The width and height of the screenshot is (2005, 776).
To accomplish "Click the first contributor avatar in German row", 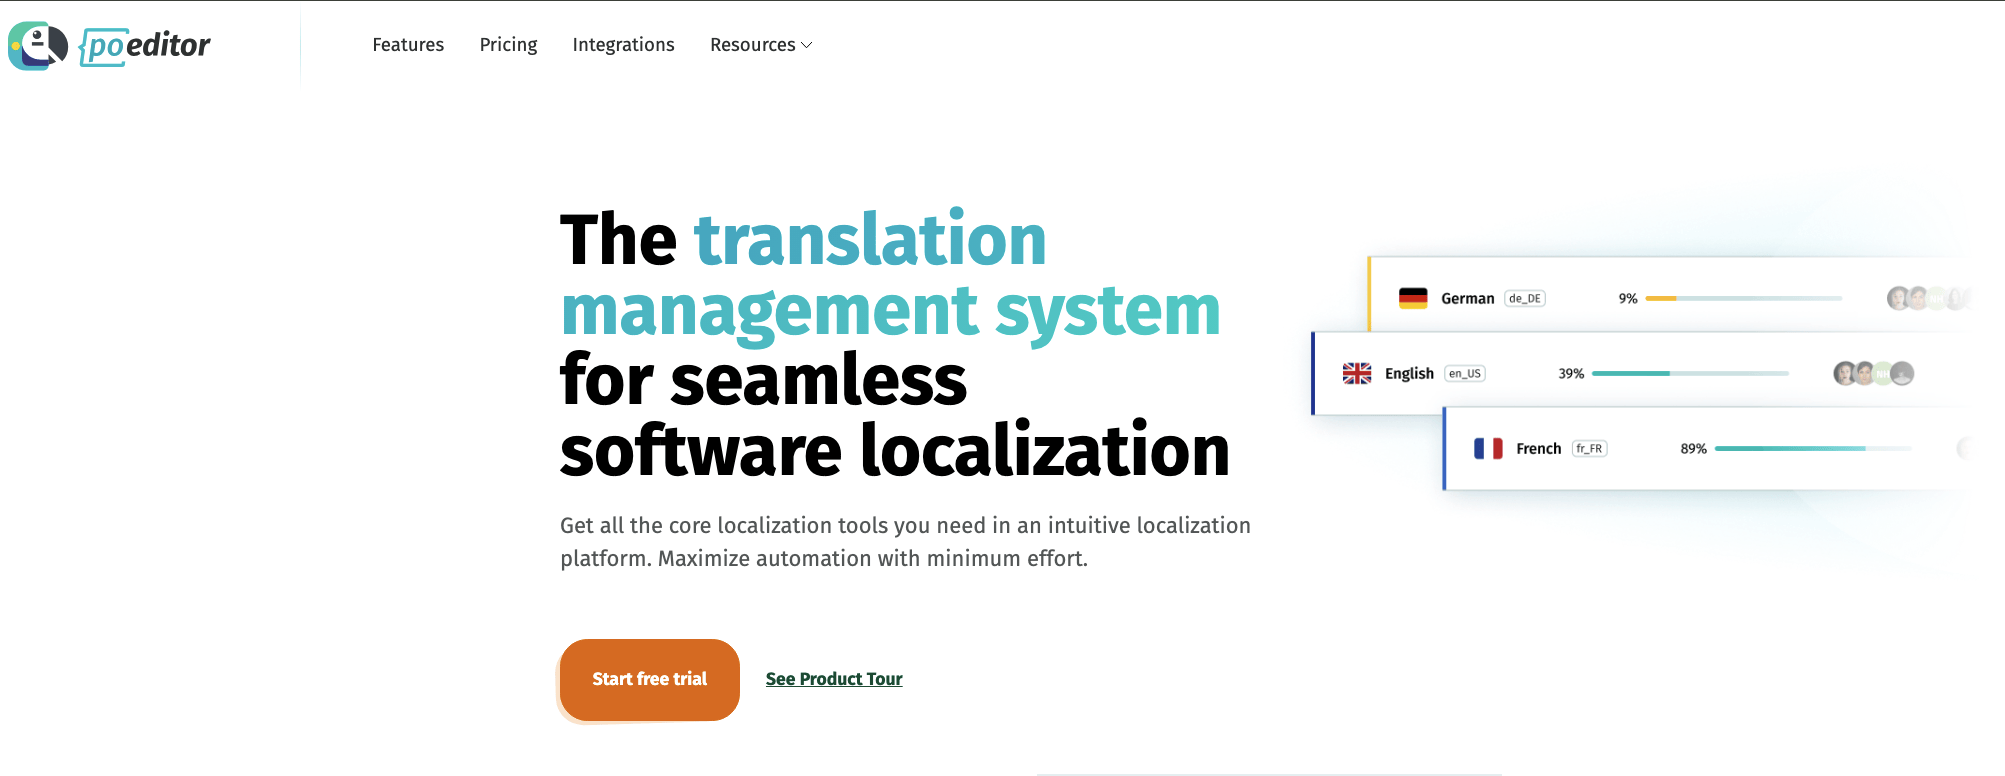I will (1897, 298).
